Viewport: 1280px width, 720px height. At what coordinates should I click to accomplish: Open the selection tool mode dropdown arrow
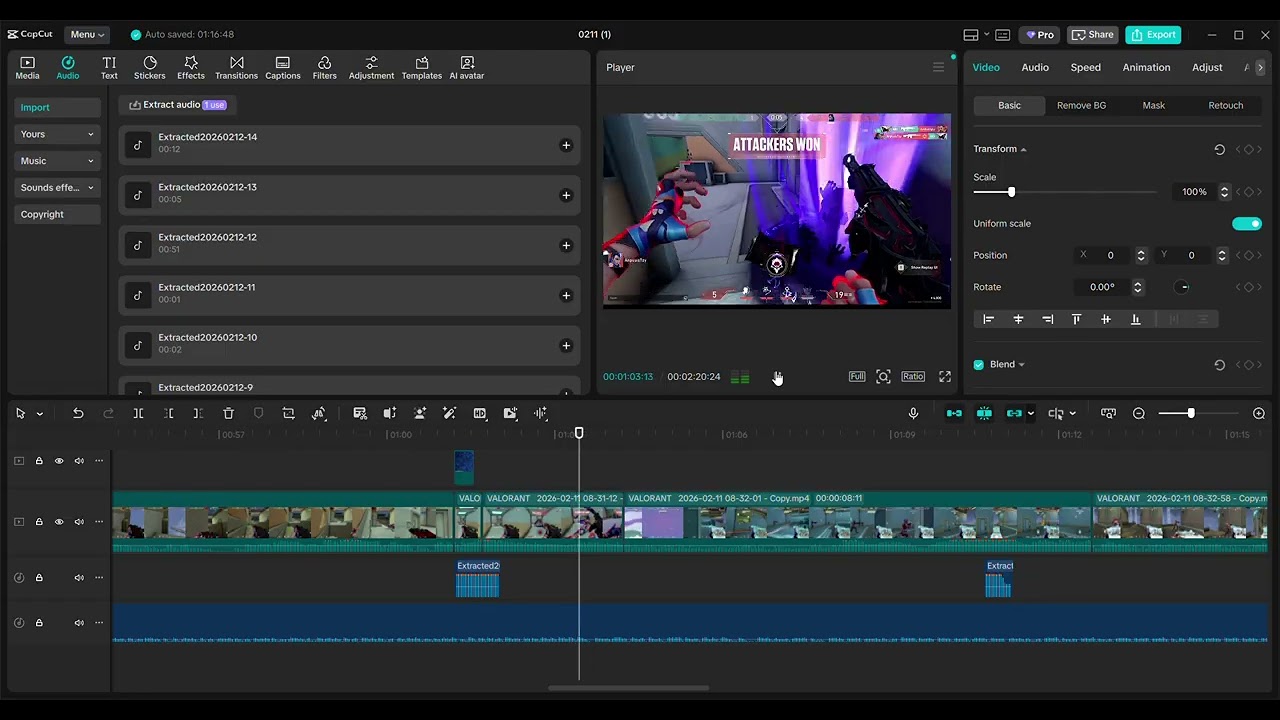40,413
